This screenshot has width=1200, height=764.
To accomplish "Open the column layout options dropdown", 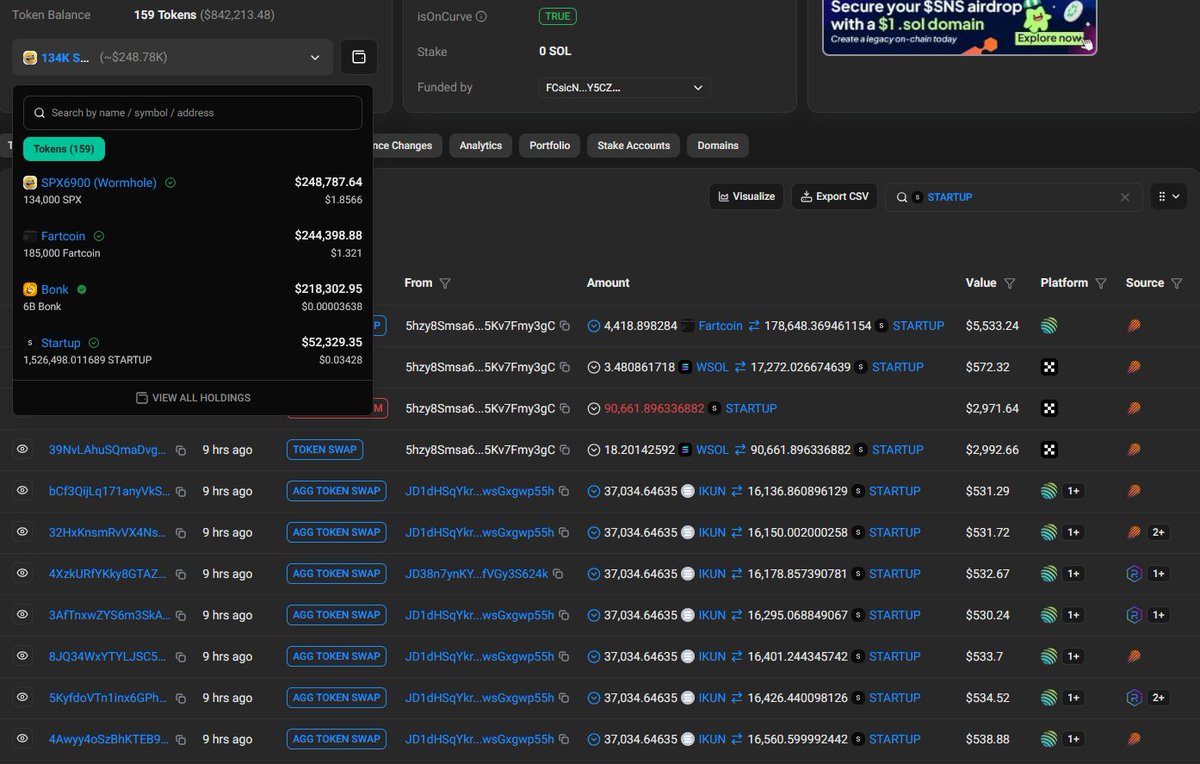I will [x=1168, y=197].
